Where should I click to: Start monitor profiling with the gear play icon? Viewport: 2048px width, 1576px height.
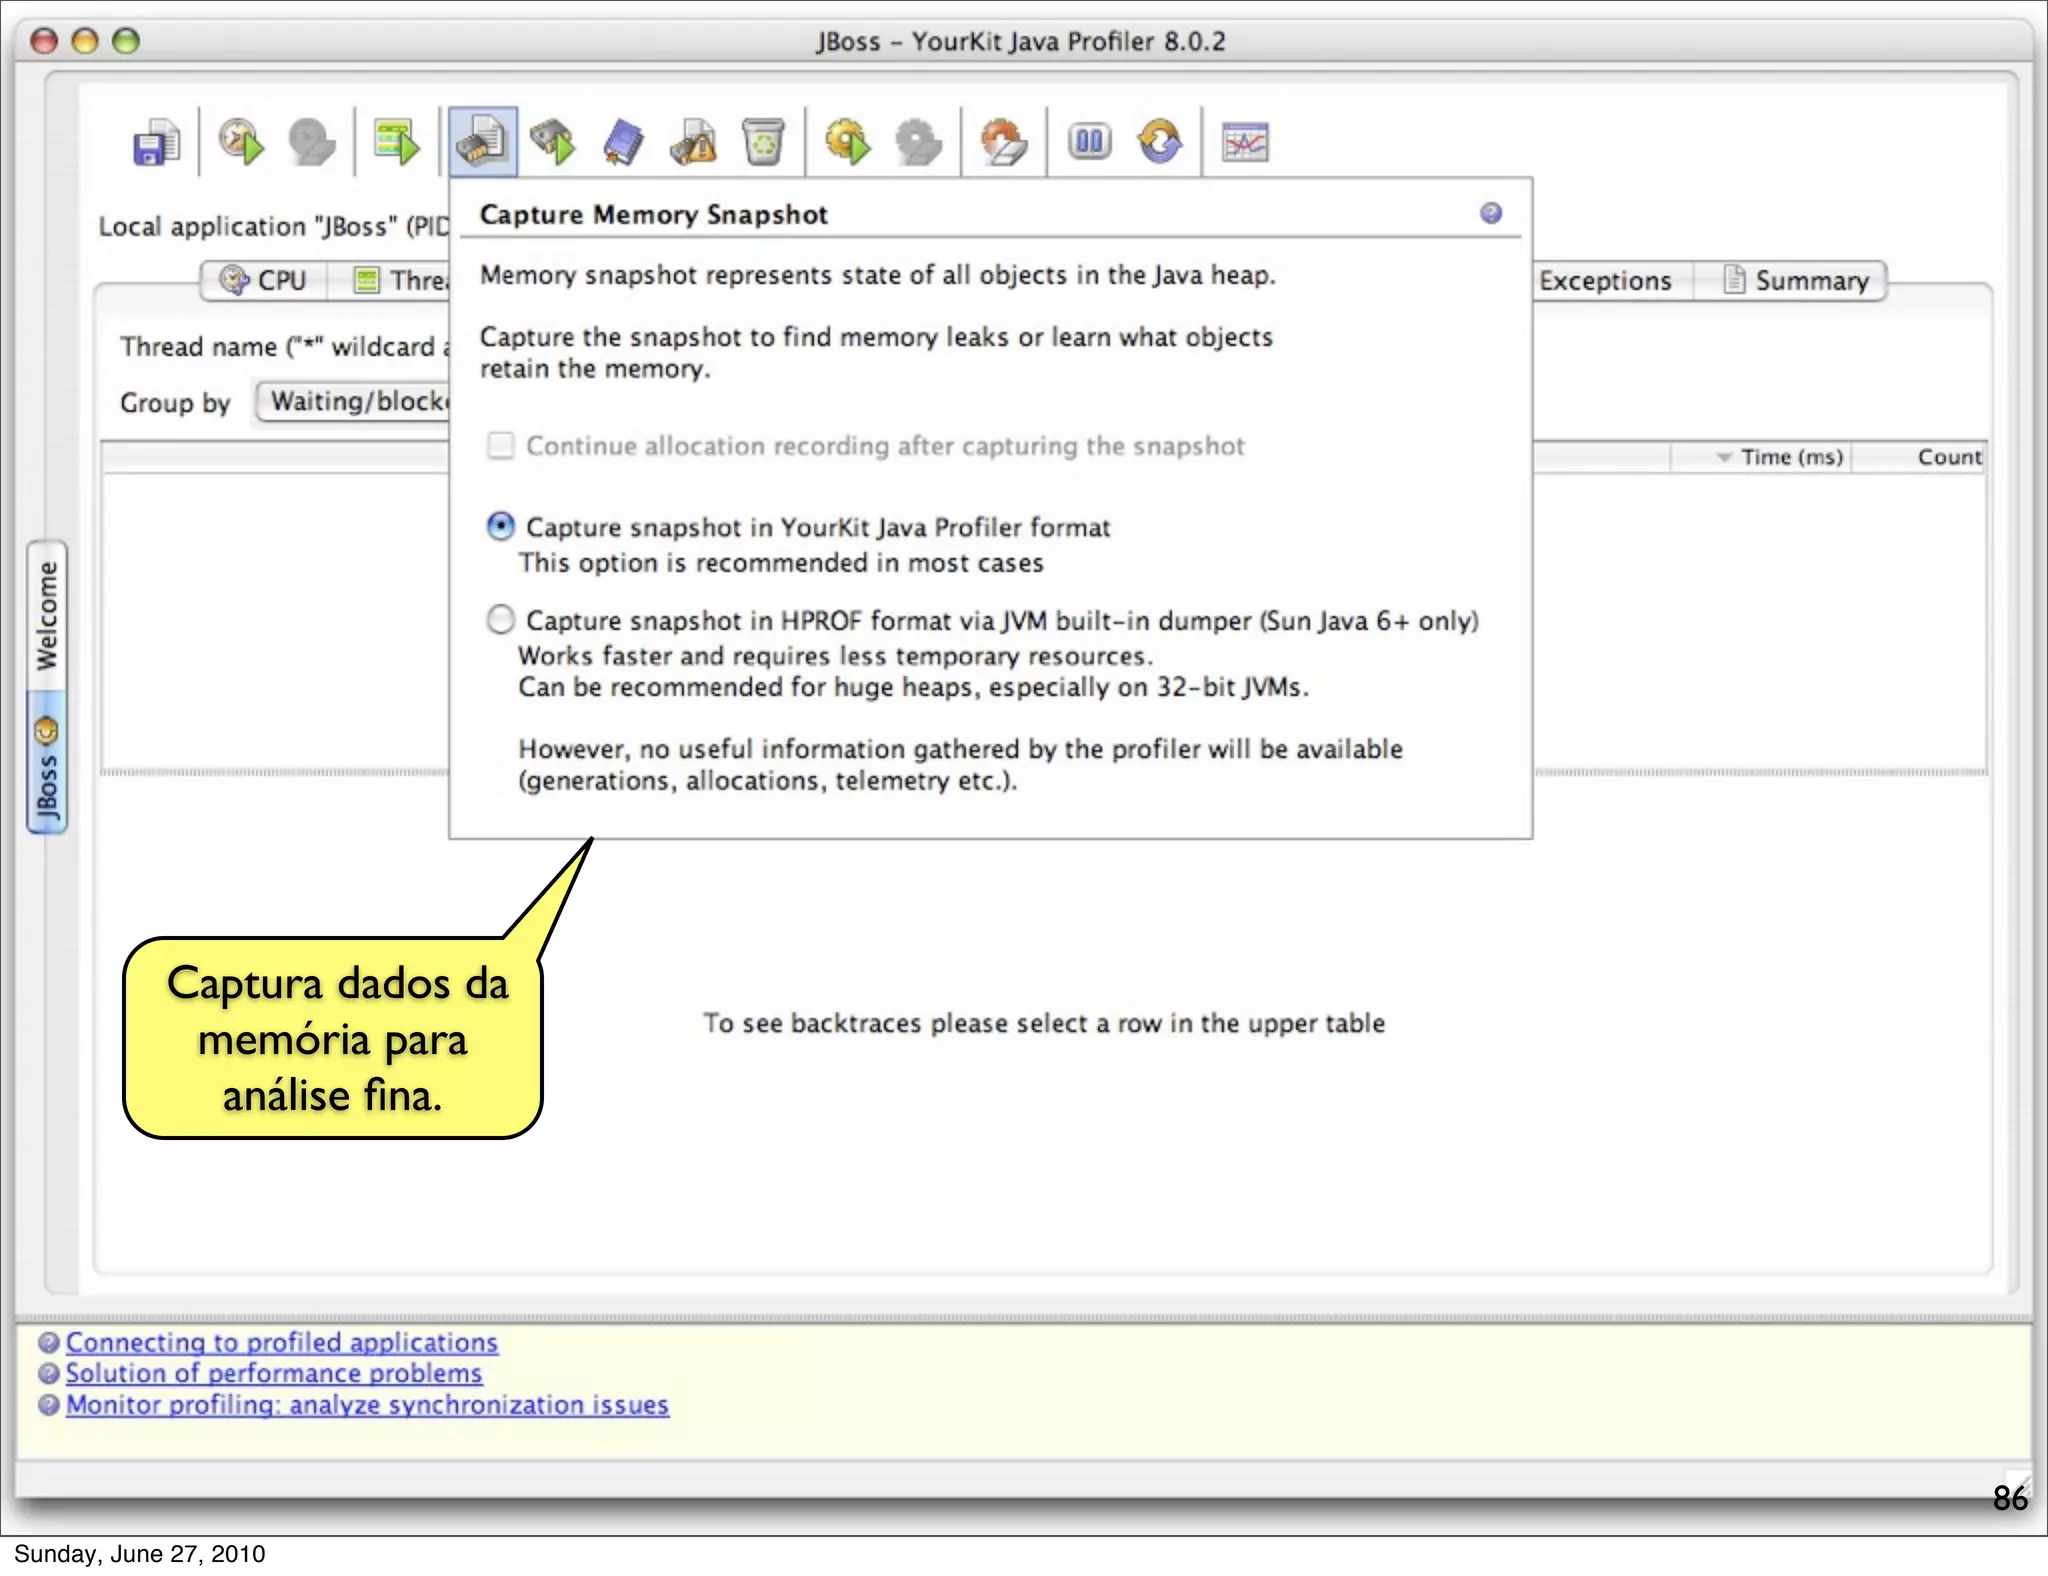pos(848,142)
